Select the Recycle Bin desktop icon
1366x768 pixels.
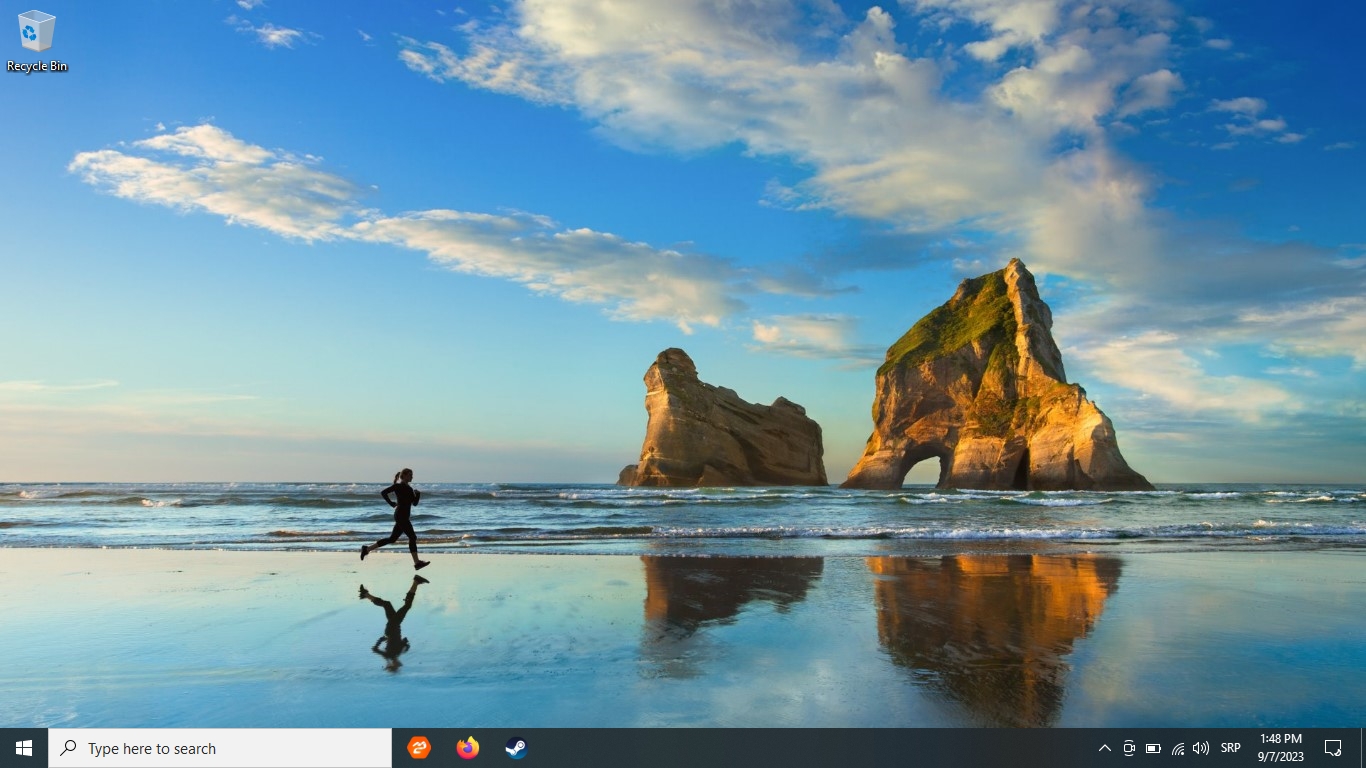[x=37, y=41]
